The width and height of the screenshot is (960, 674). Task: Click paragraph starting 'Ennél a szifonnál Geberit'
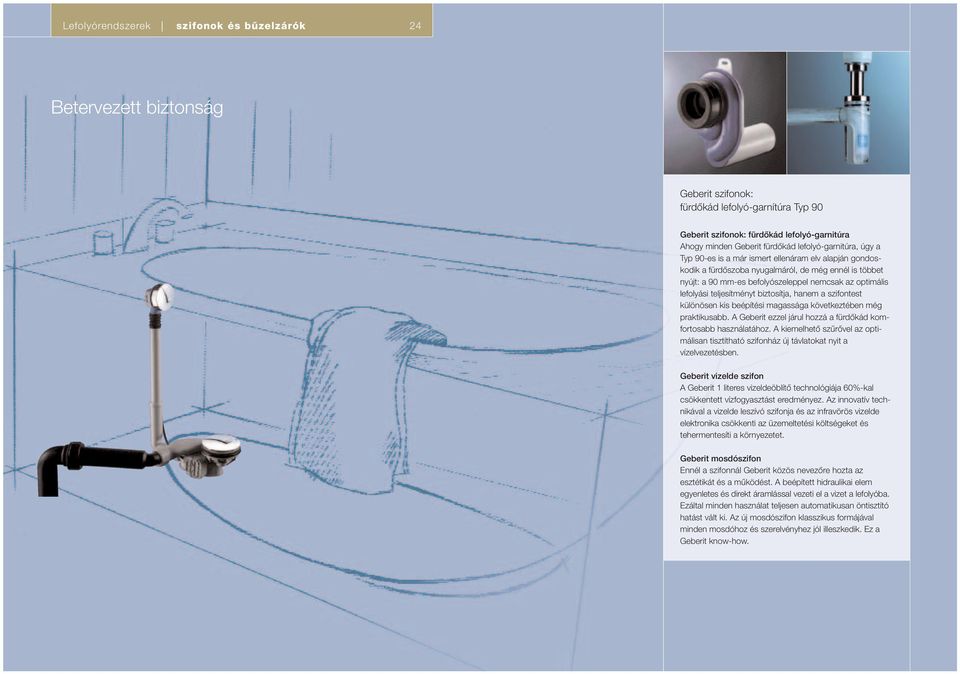pos(785,506)
